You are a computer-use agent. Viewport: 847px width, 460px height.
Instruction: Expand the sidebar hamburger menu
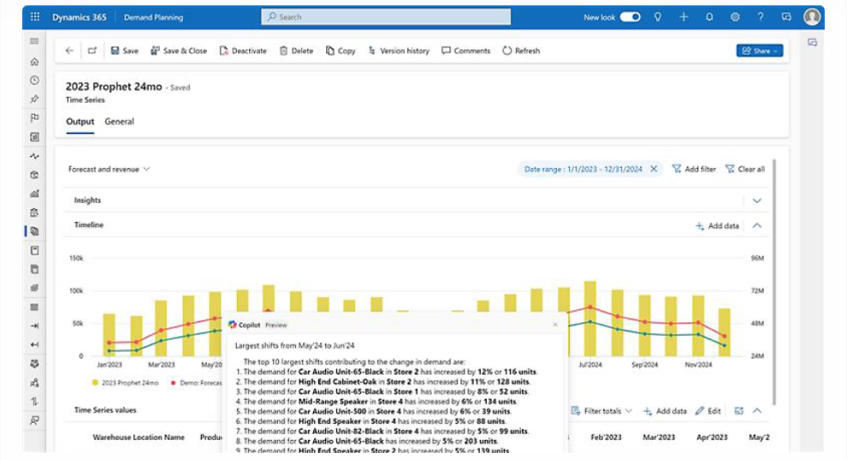[x=35, y=41]
